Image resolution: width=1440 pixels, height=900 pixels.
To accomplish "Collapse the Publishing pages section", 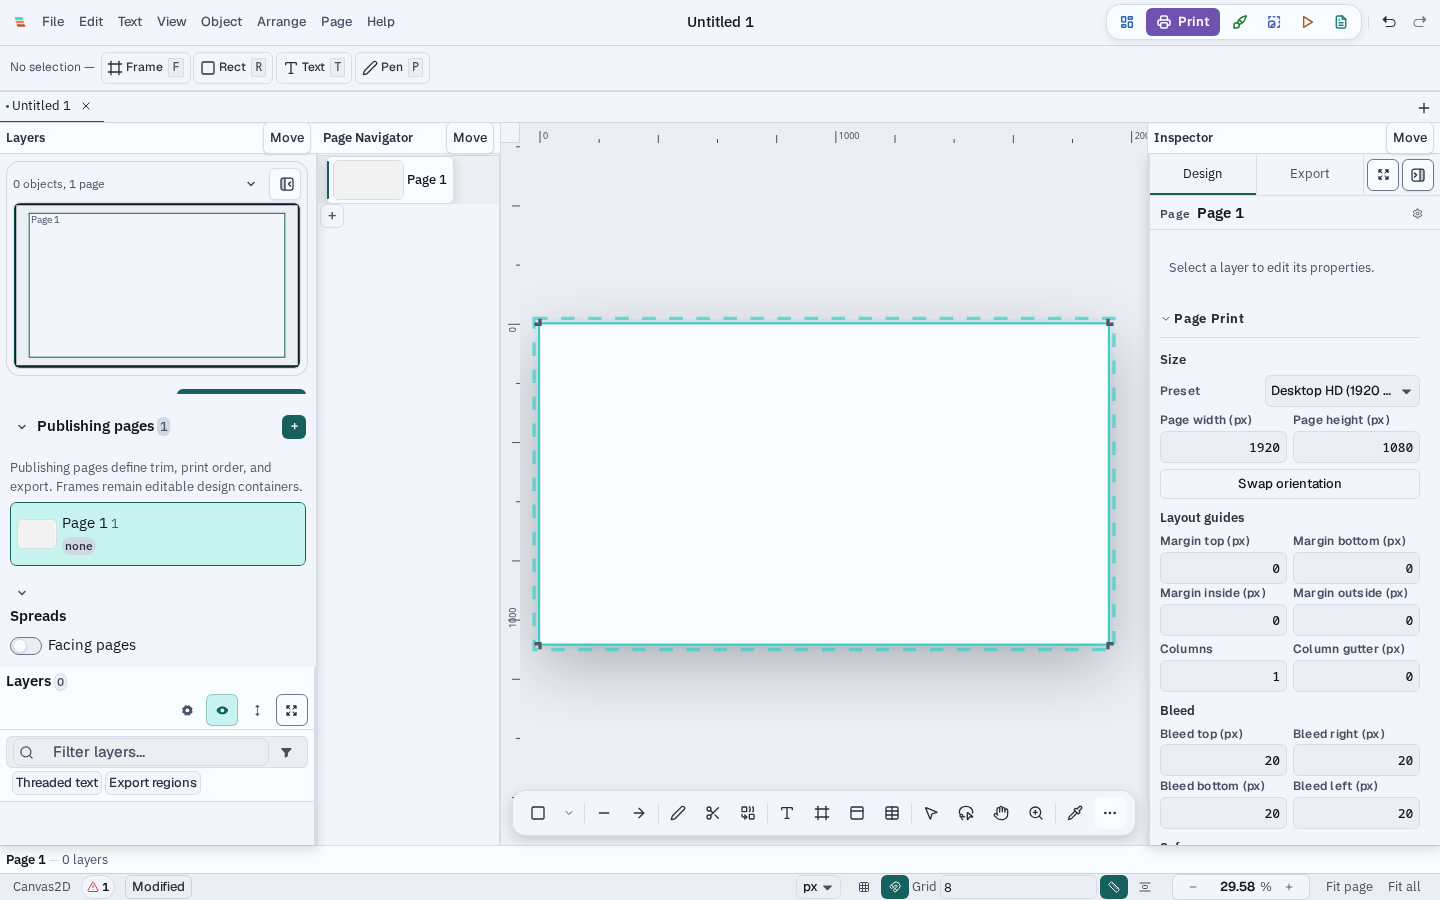I will tap(22, 427).
